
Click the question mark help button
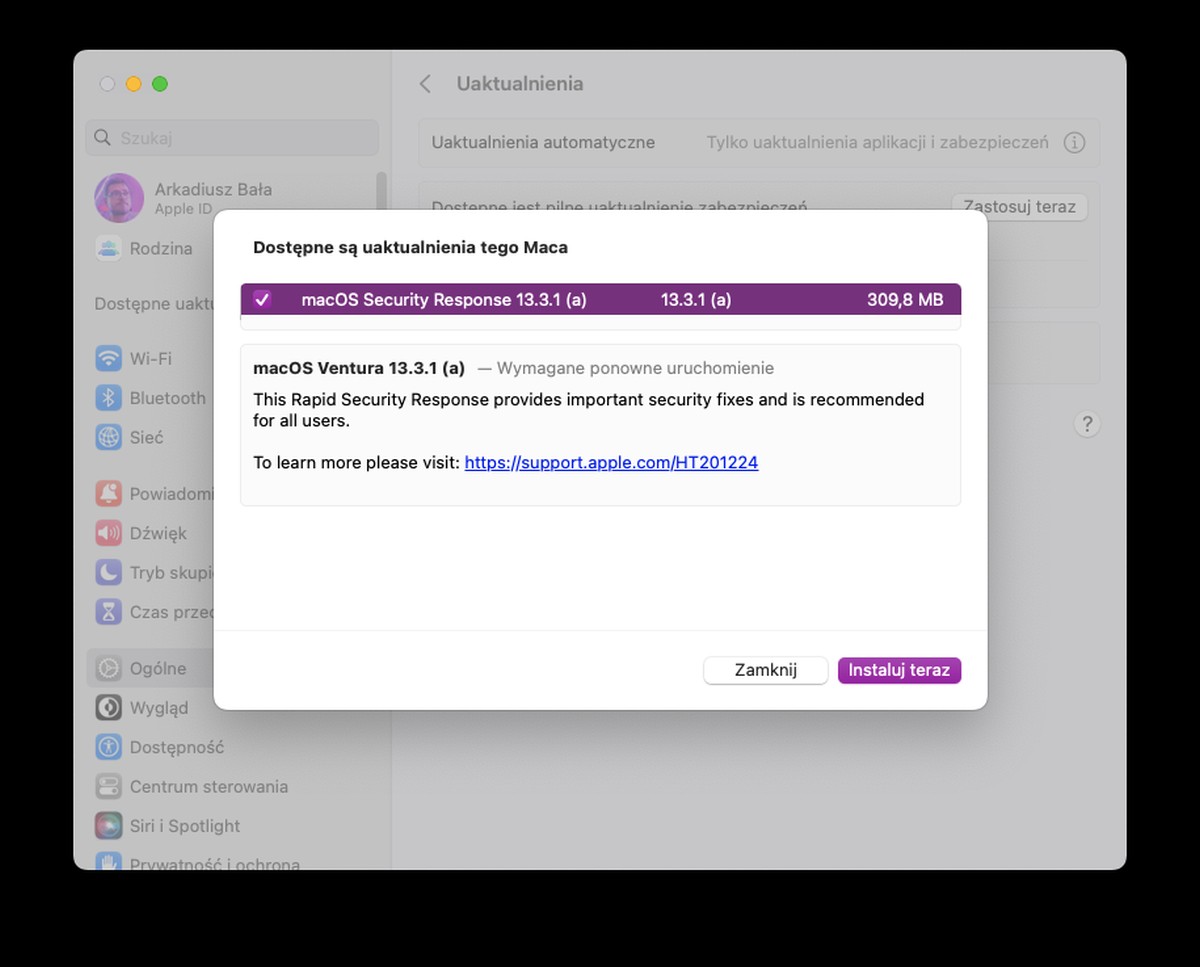[x=1086, y=424]
